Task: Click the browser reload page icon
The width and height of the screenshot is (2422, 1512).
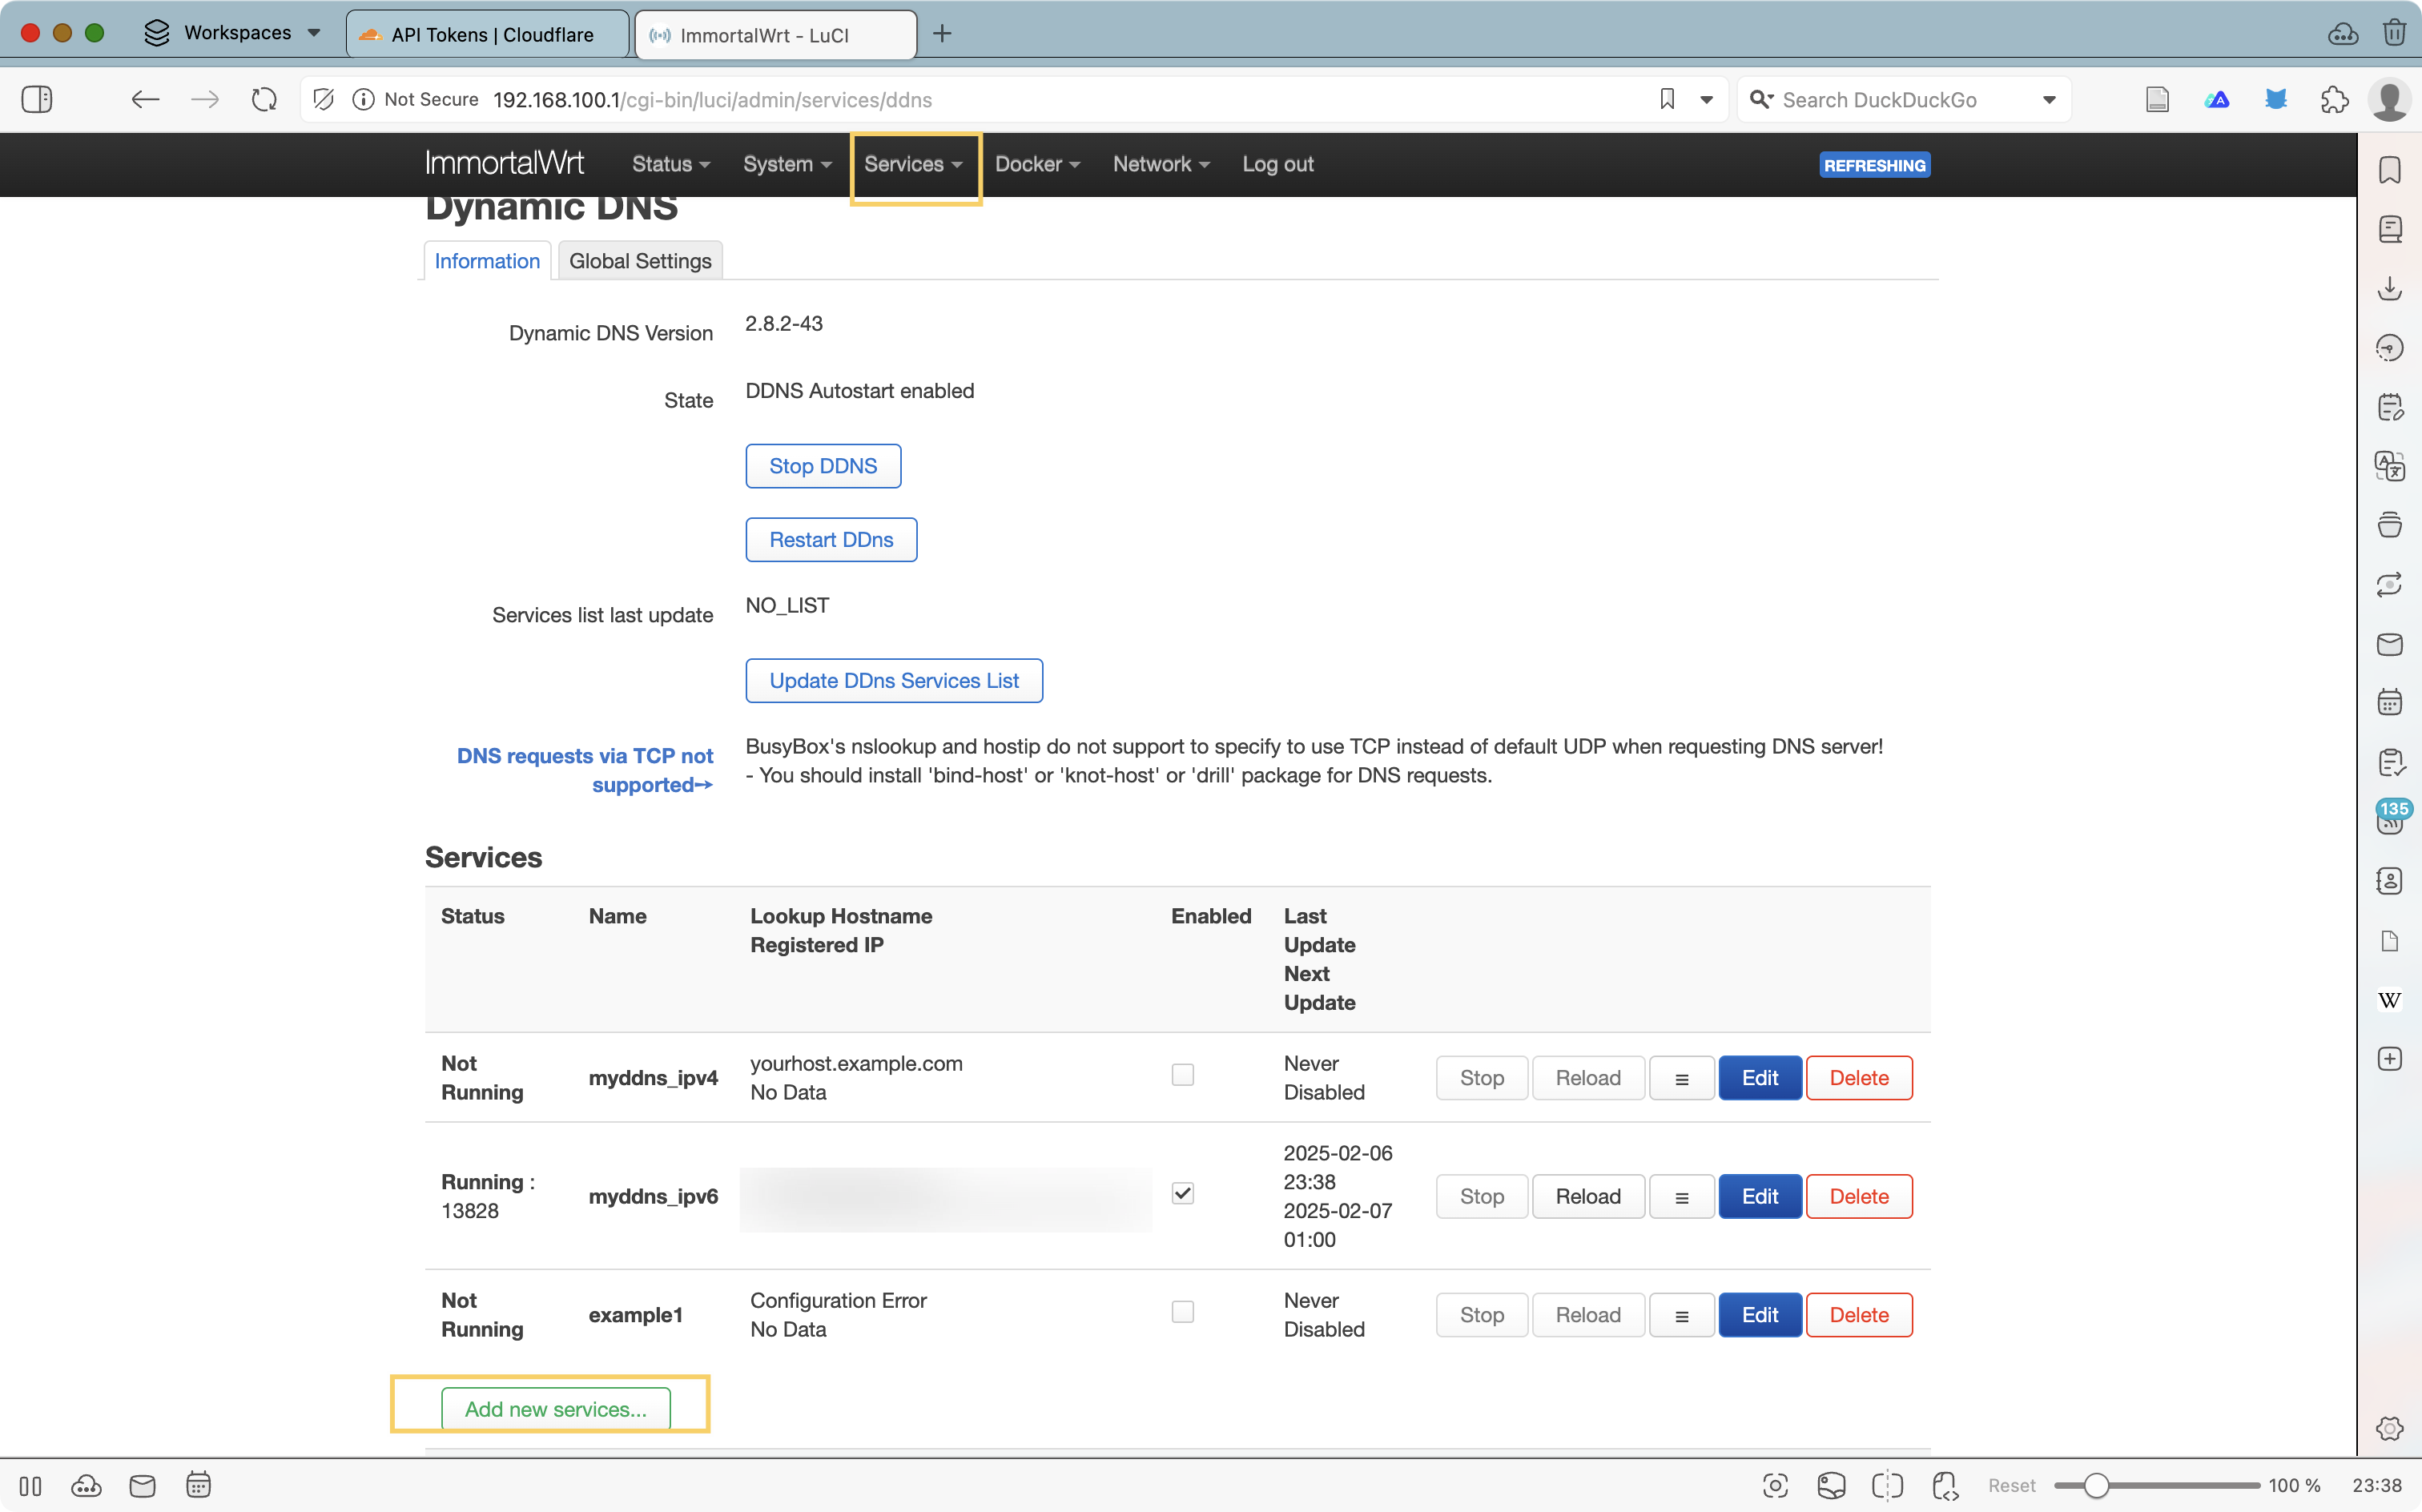Action: point(264,99)
